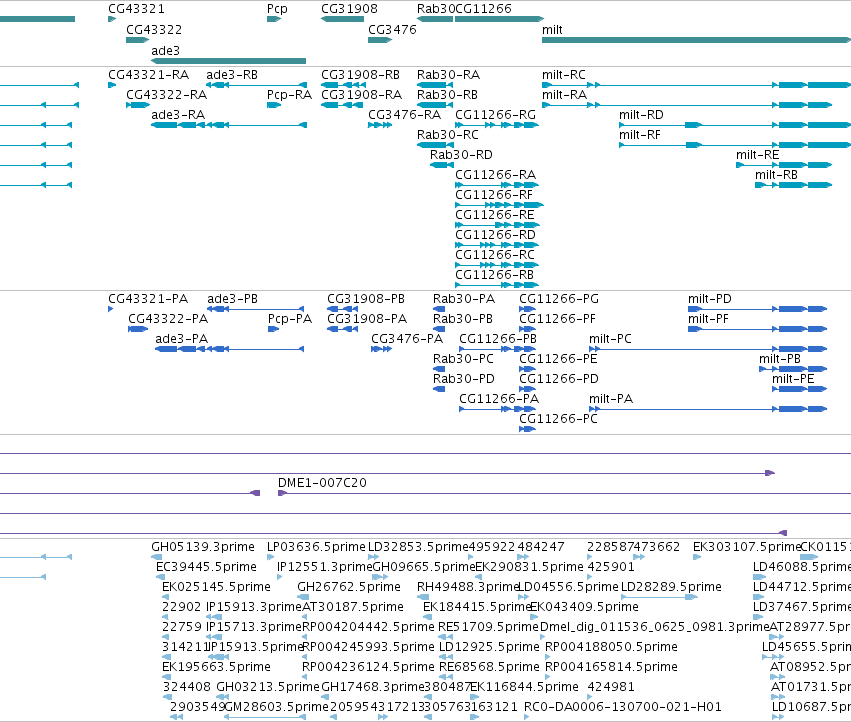Click the Rab30-RD transcript label

coord(461,155)
